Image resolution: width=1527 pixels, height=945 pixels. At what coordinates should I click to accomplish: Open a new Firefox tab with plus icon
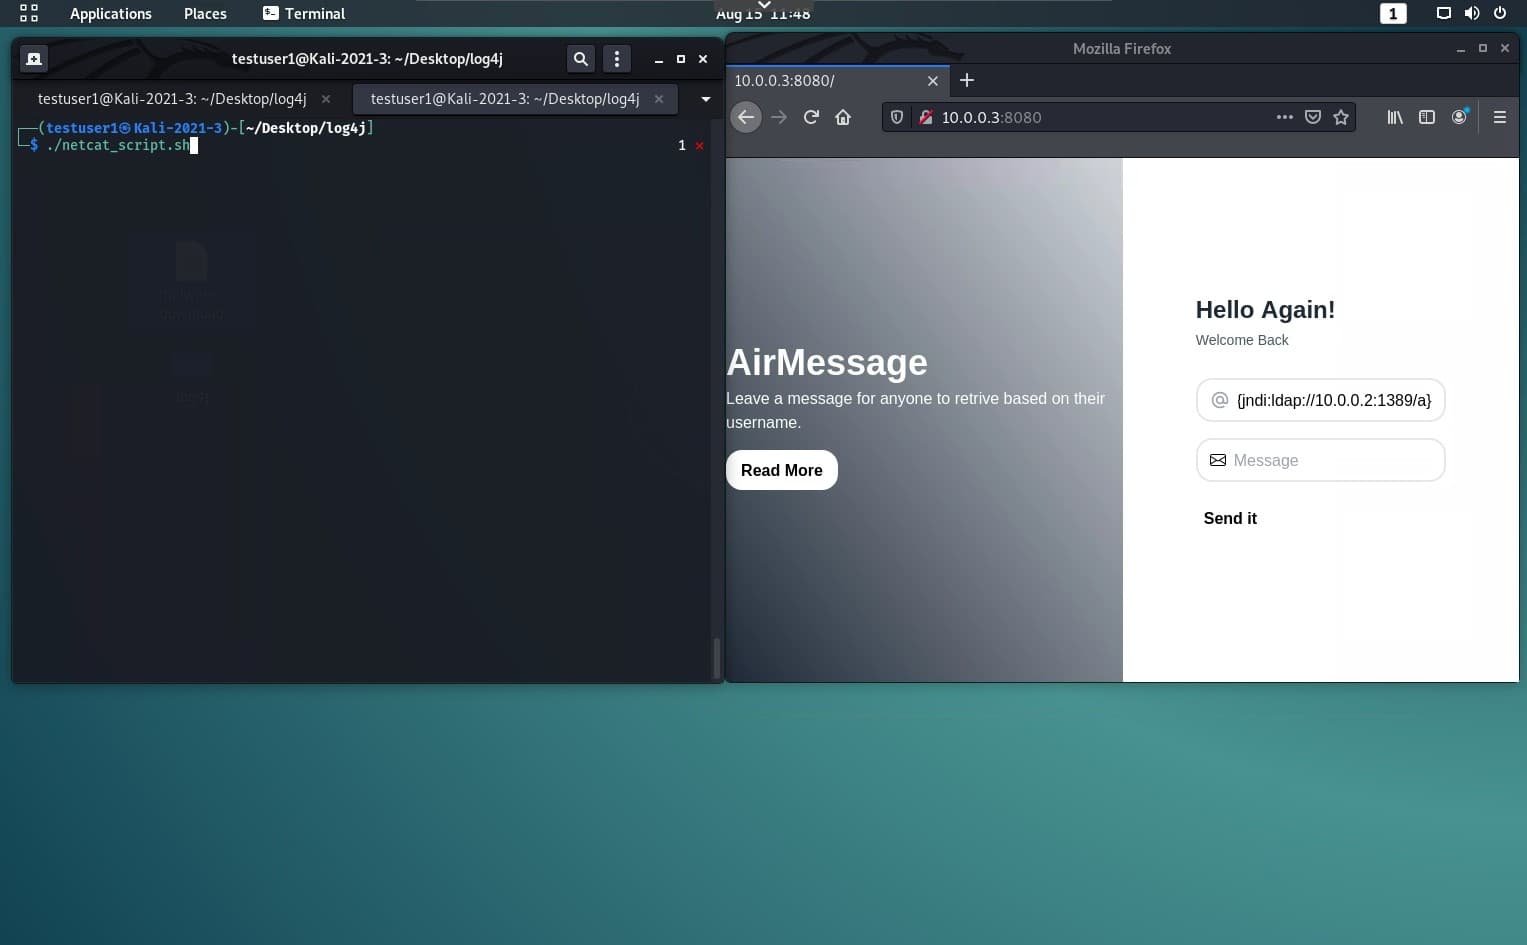pyautogui.click(x=967, y=80)
